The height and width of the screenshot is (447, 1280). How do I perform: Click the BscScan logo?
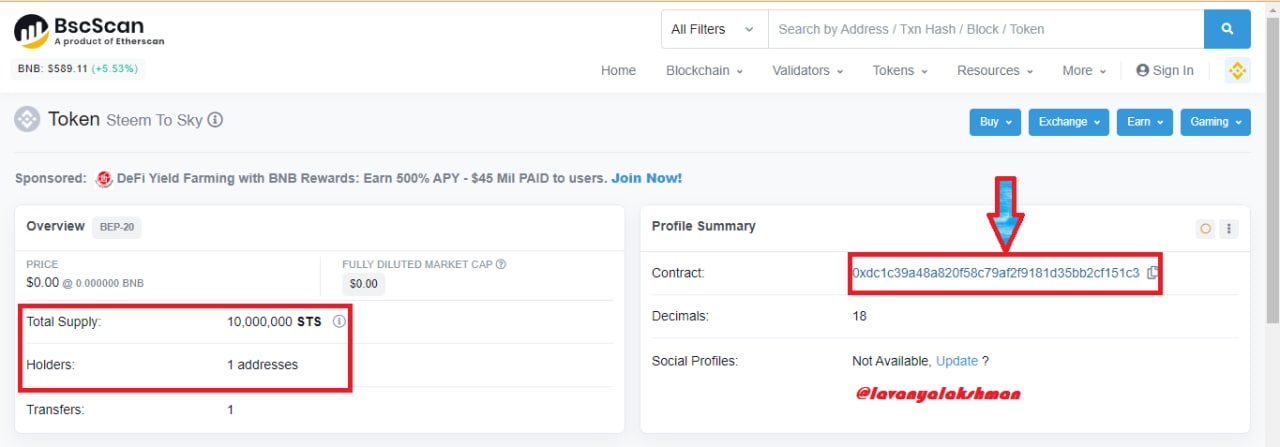pyautogui.click(x=89, y=30)
